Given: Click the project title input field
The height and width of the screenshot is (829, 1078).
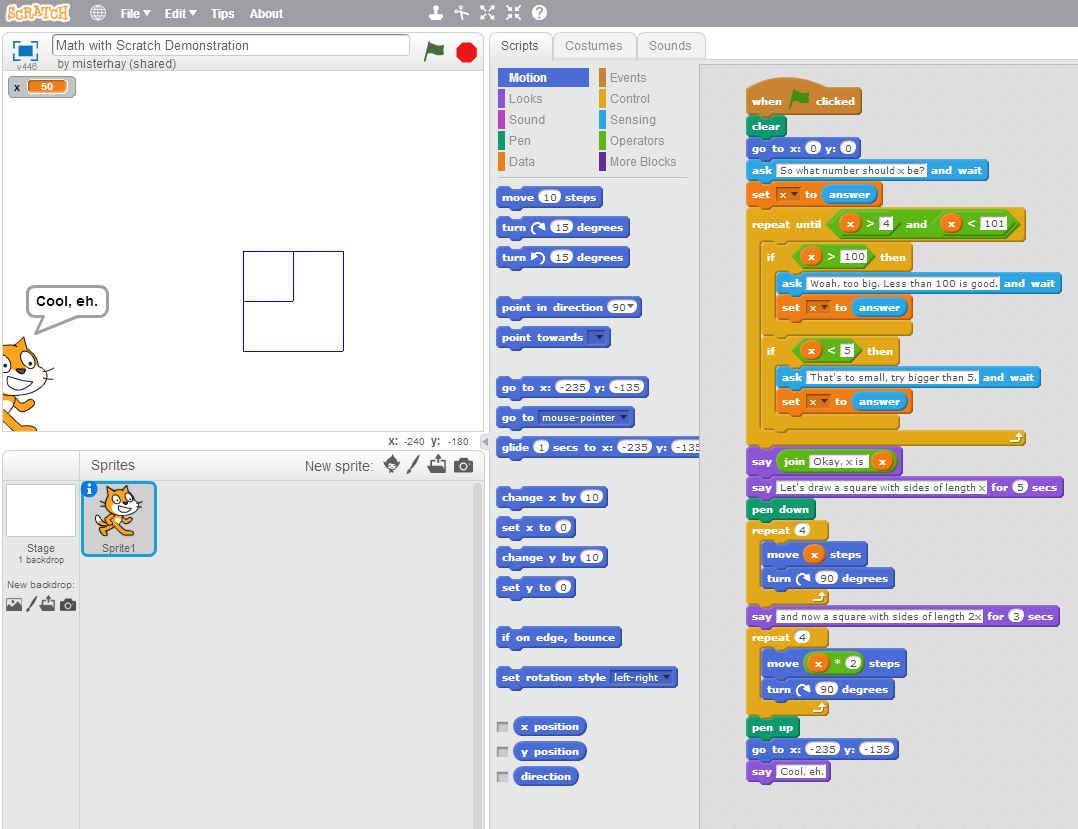Looking at the screenshot, I should coord(231,45).
